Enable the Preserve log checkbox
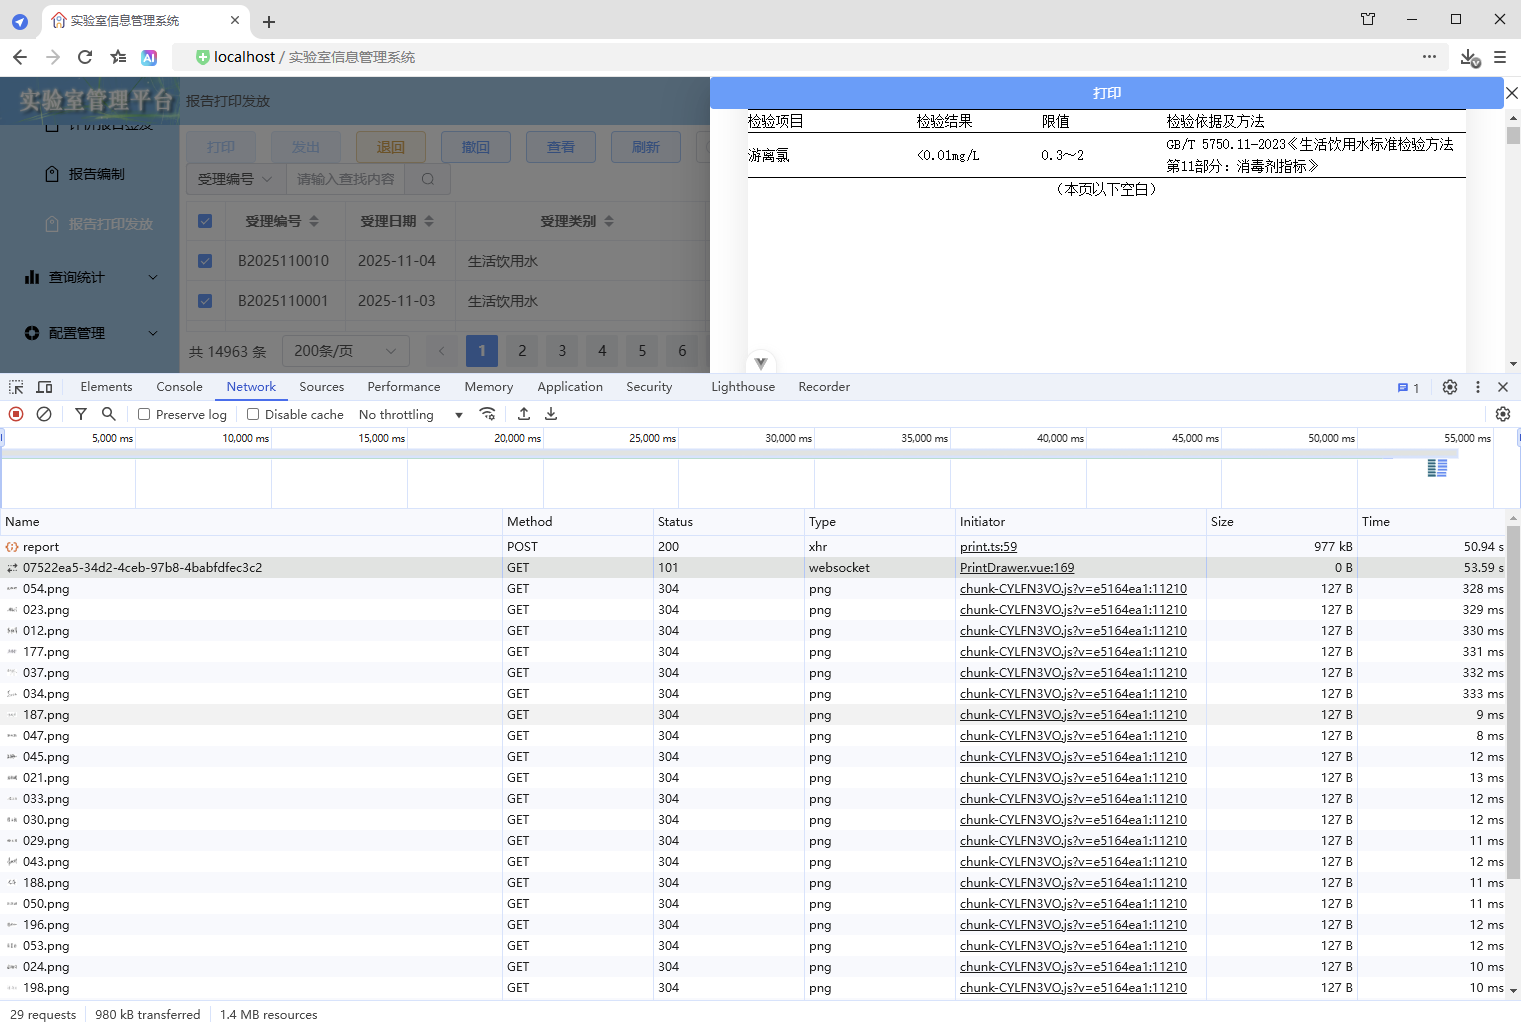Viewport: 1521px width, 1027px height. 144,414
